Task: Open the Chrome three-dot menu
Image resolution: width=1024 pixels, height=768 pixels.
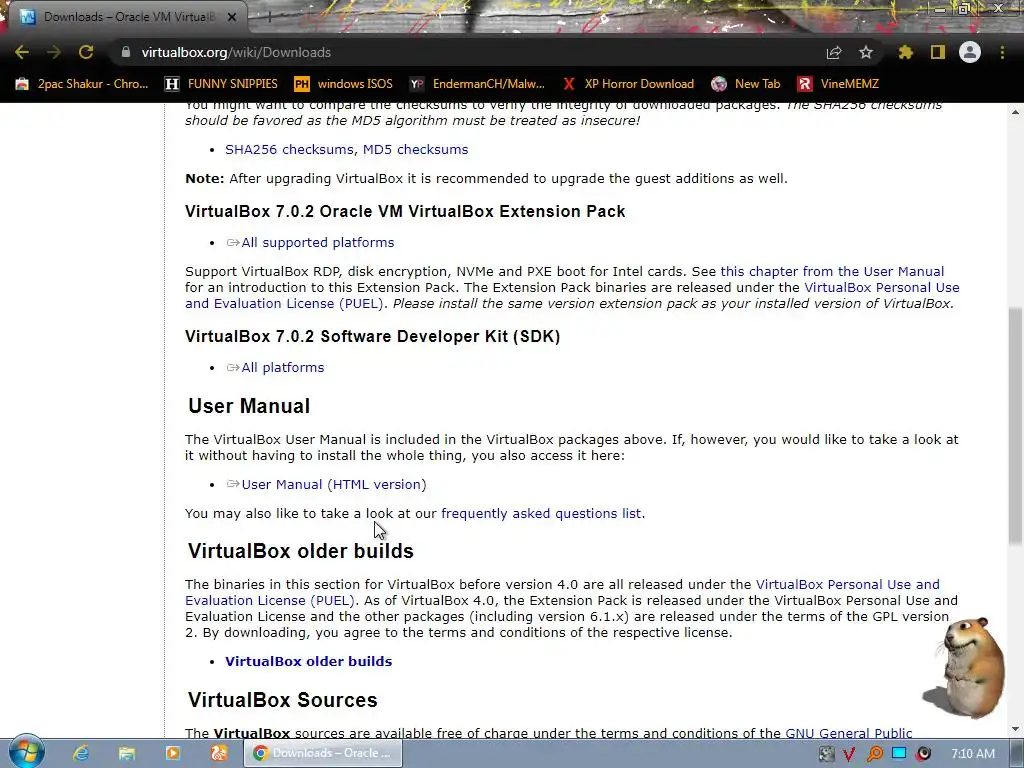Action: tap(1002, 52)
